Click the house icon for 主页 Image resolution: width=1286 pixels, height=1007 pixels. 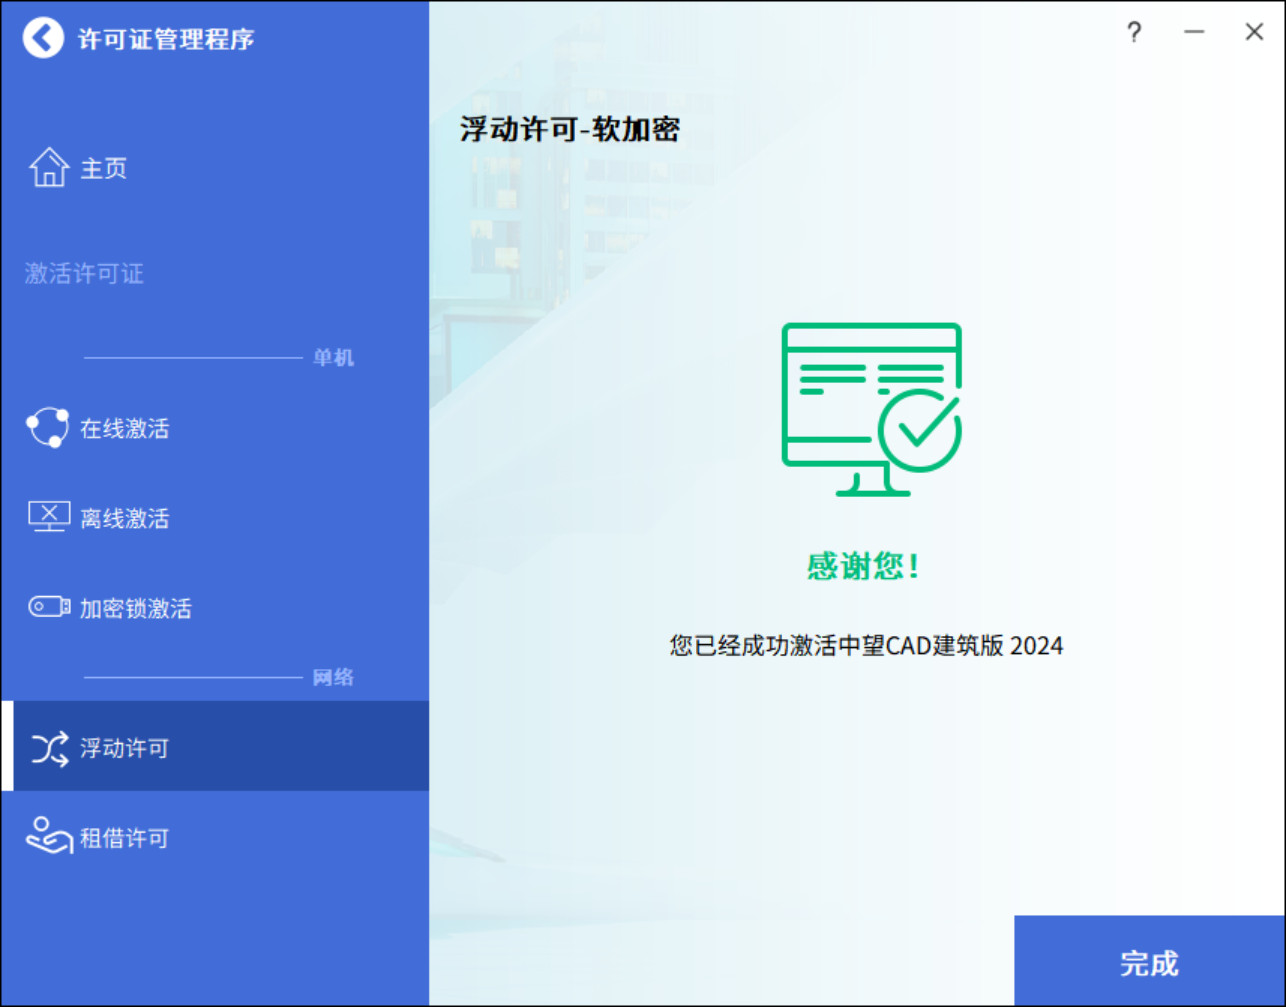coord(48,168)
